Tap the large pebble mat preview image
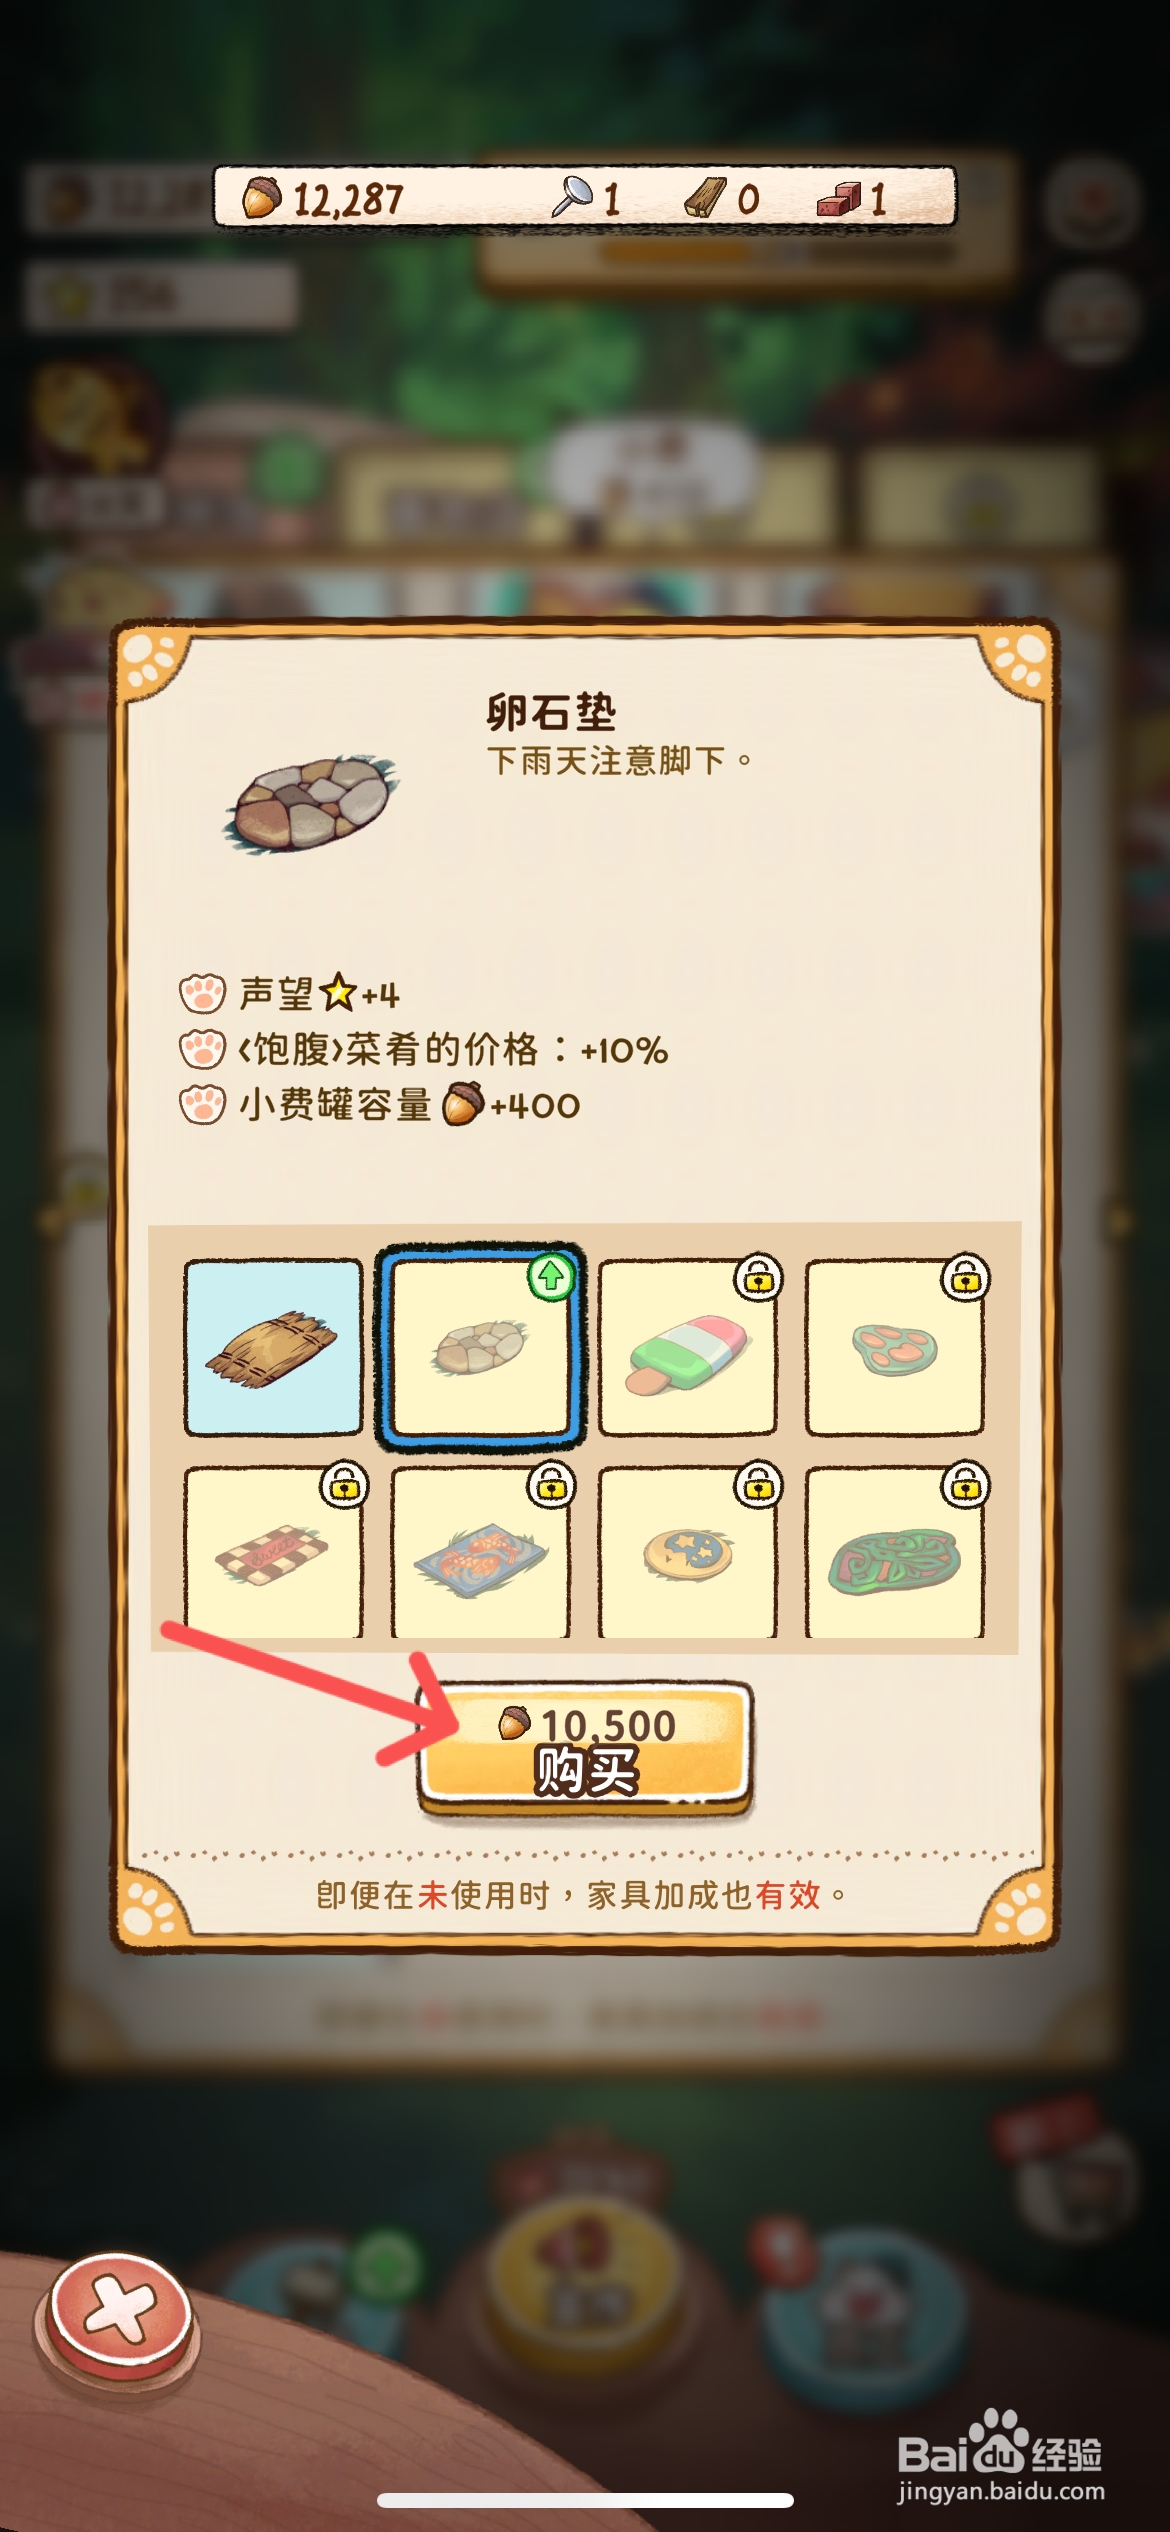The width and height of the screenshot is (1170, 2532). 312,805
